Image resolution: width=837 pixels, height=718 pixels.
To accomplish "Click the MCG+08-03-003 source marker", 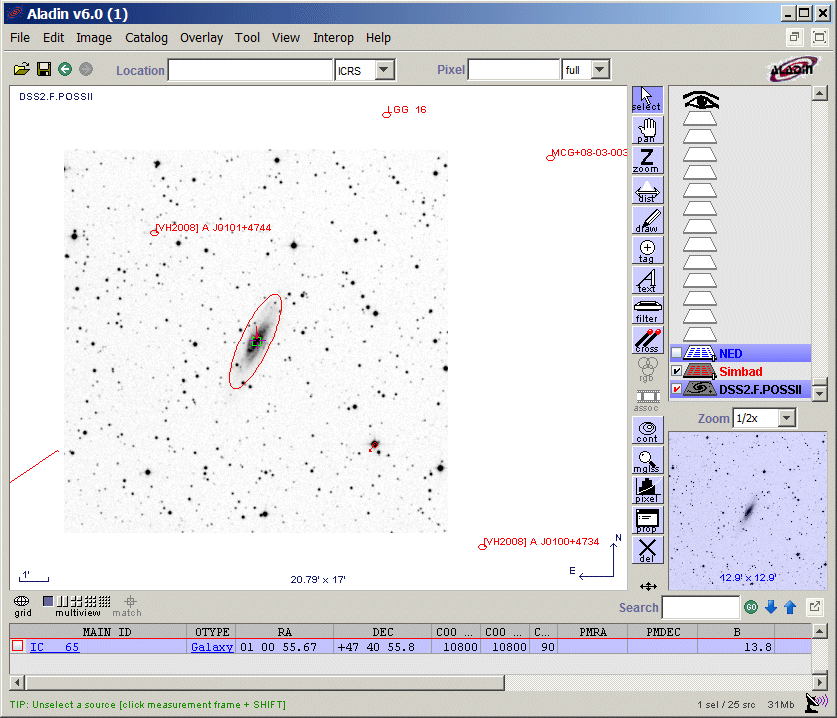I will point(550,157).
